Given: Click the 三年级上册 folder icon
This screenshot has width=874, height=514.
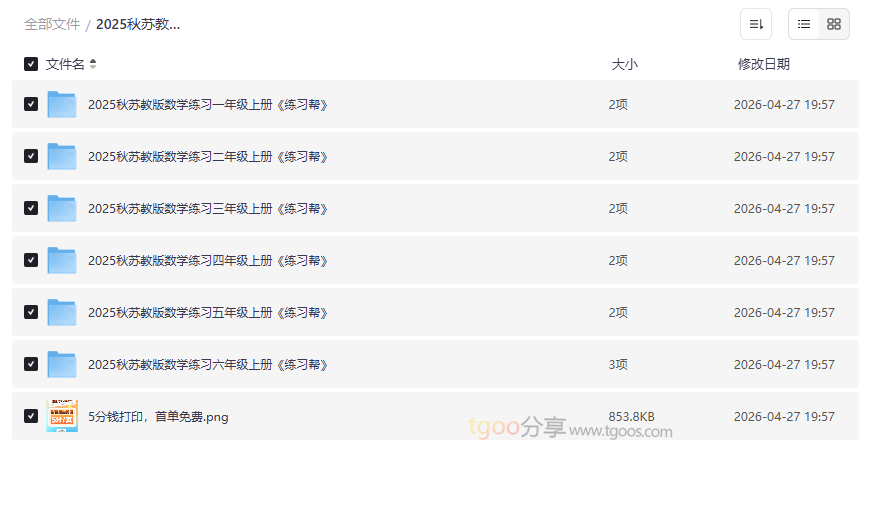Looking at the screenshot, I should (x=62, y=208).
